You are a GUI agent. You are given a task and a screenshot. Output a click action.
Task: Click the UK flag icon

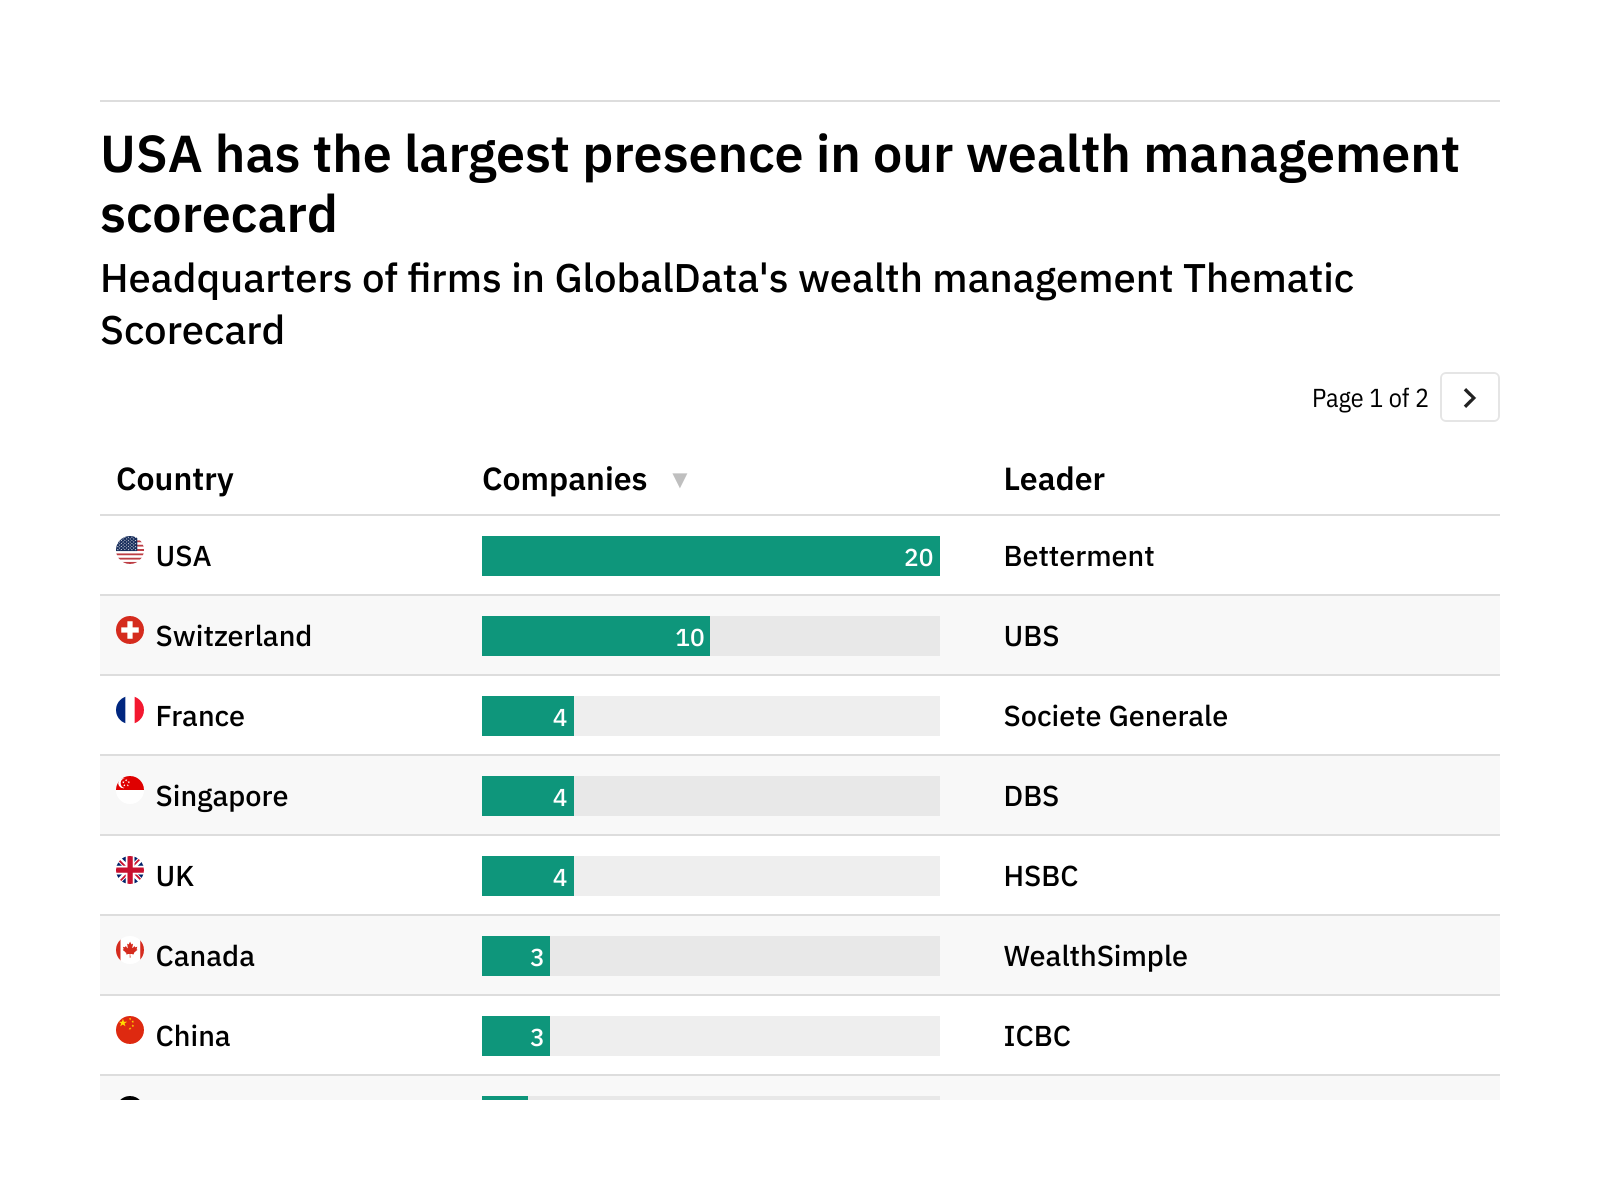[130, 870]
